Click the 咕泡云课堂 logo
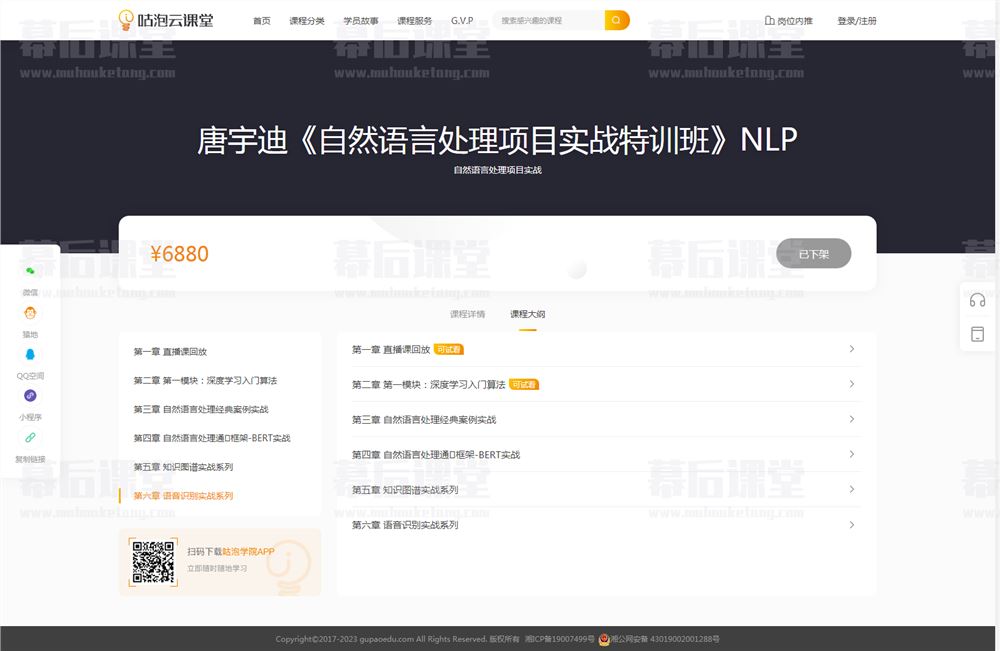This screenshot has width=1000, height=651. (x=166, y=20)
